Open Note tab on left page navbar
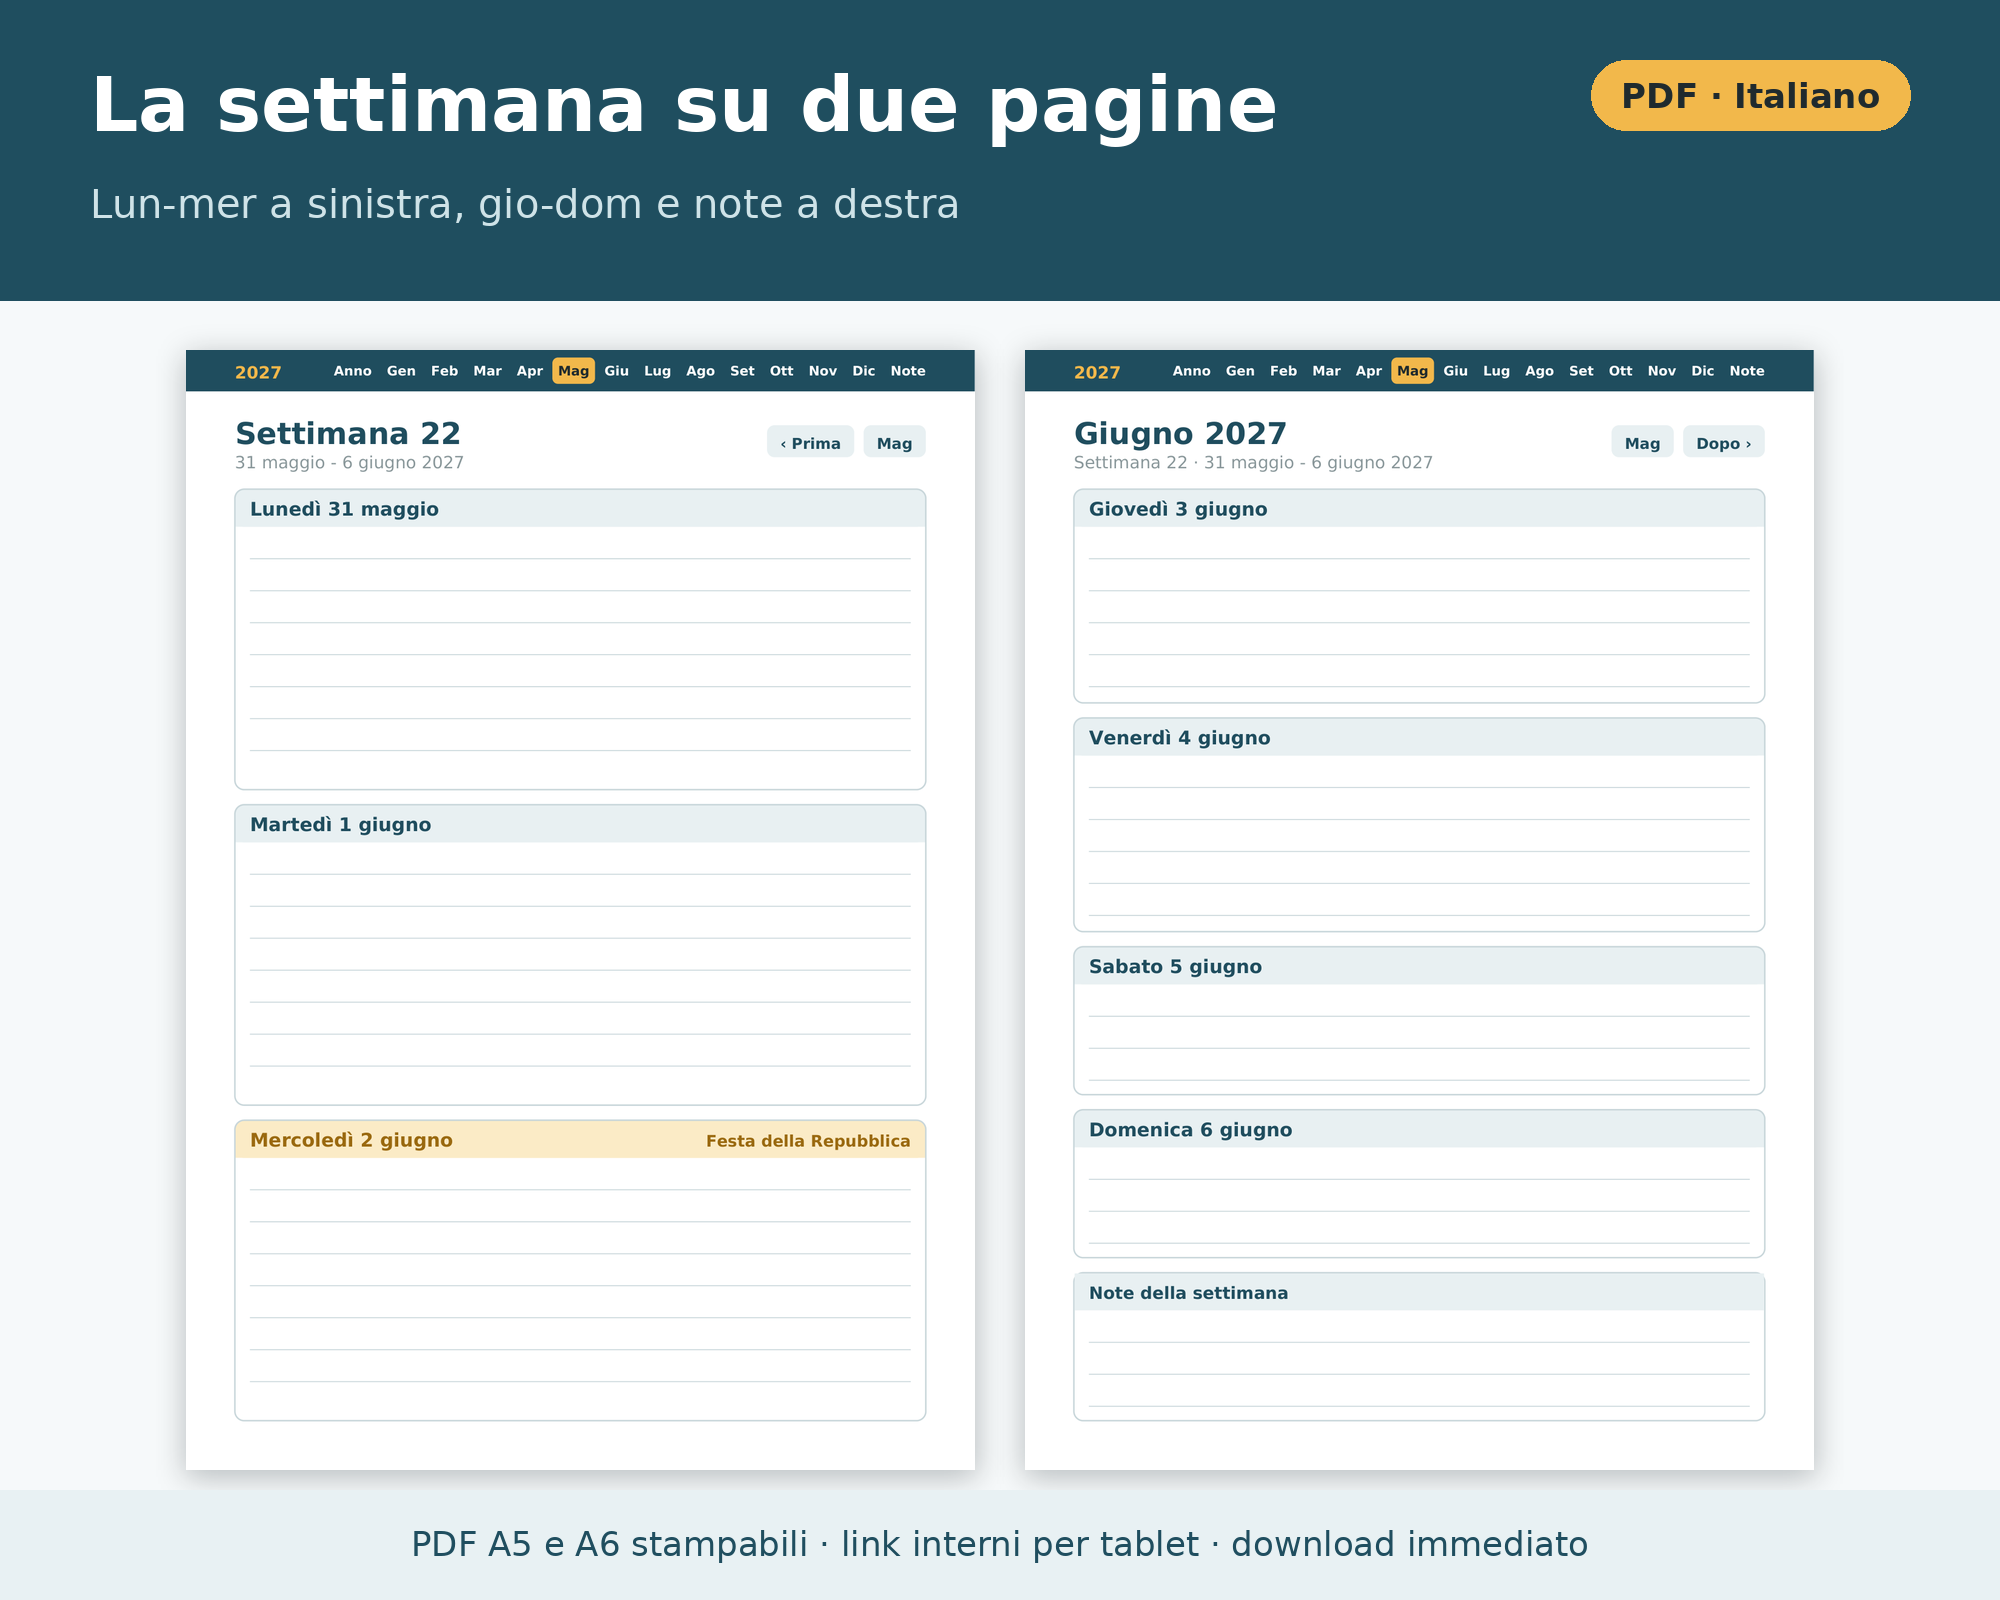Viewport: 2000px width, 1600px height. [x=908, y=371]
